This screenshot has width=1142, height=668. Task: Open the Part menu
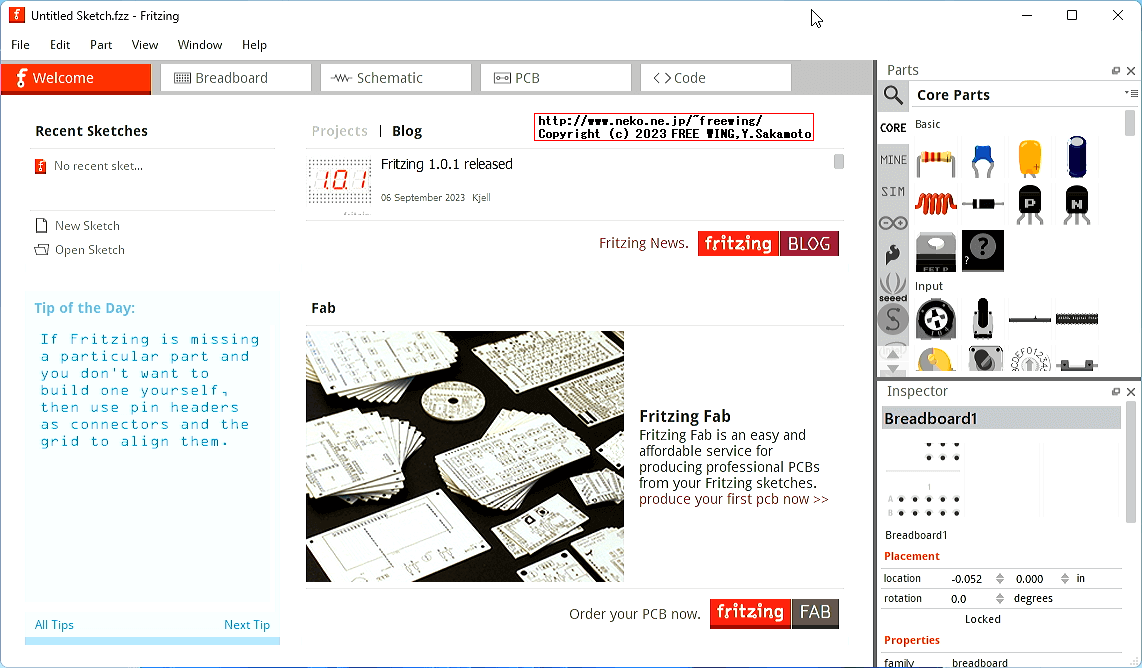tap(101, 44)
